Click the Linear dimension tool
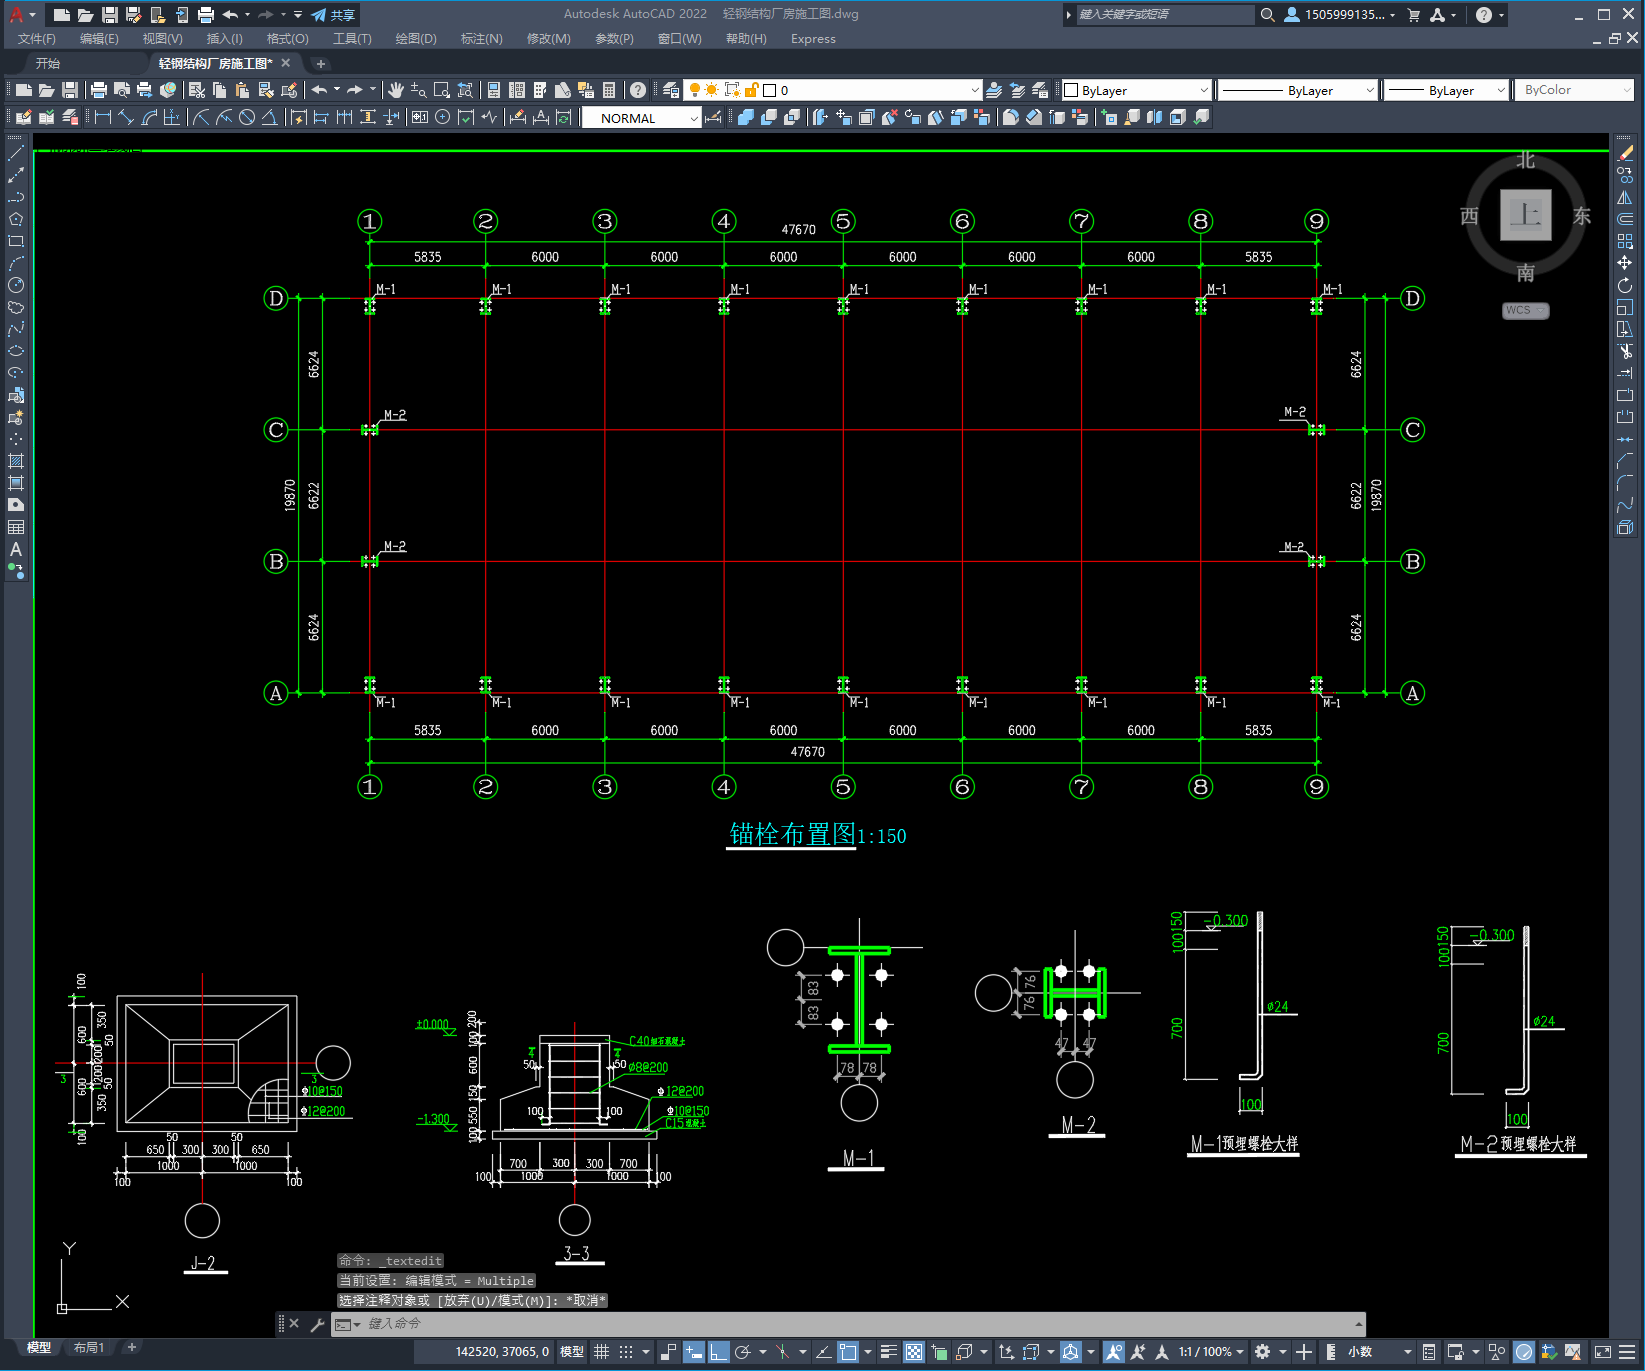Viewport: 1645px width, 1371px height. tap(102, 117)
